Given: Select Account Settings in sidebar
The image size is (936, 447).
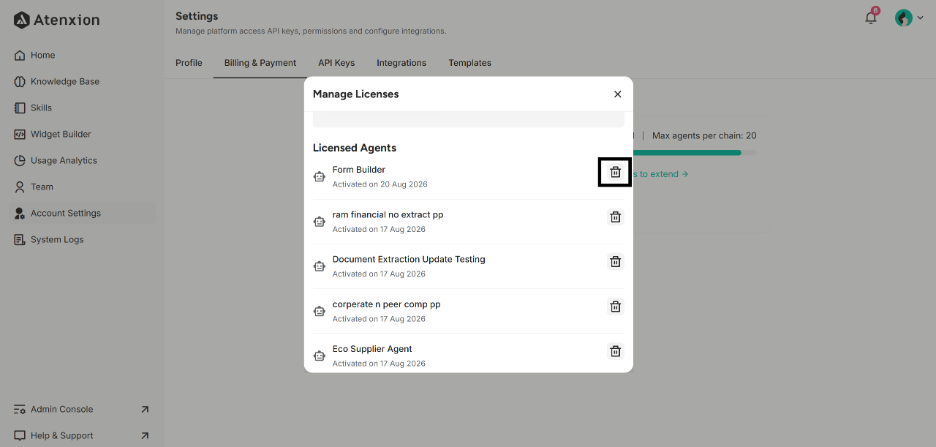Looking at the screenshot, I should [x=82, y=213].
